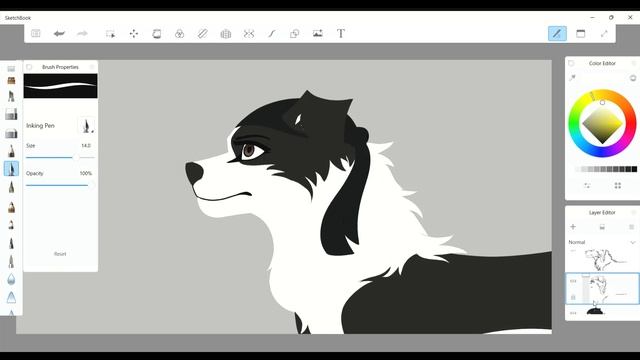Activate the Transform move tool
640x360 pixels.
coord(133,34)
